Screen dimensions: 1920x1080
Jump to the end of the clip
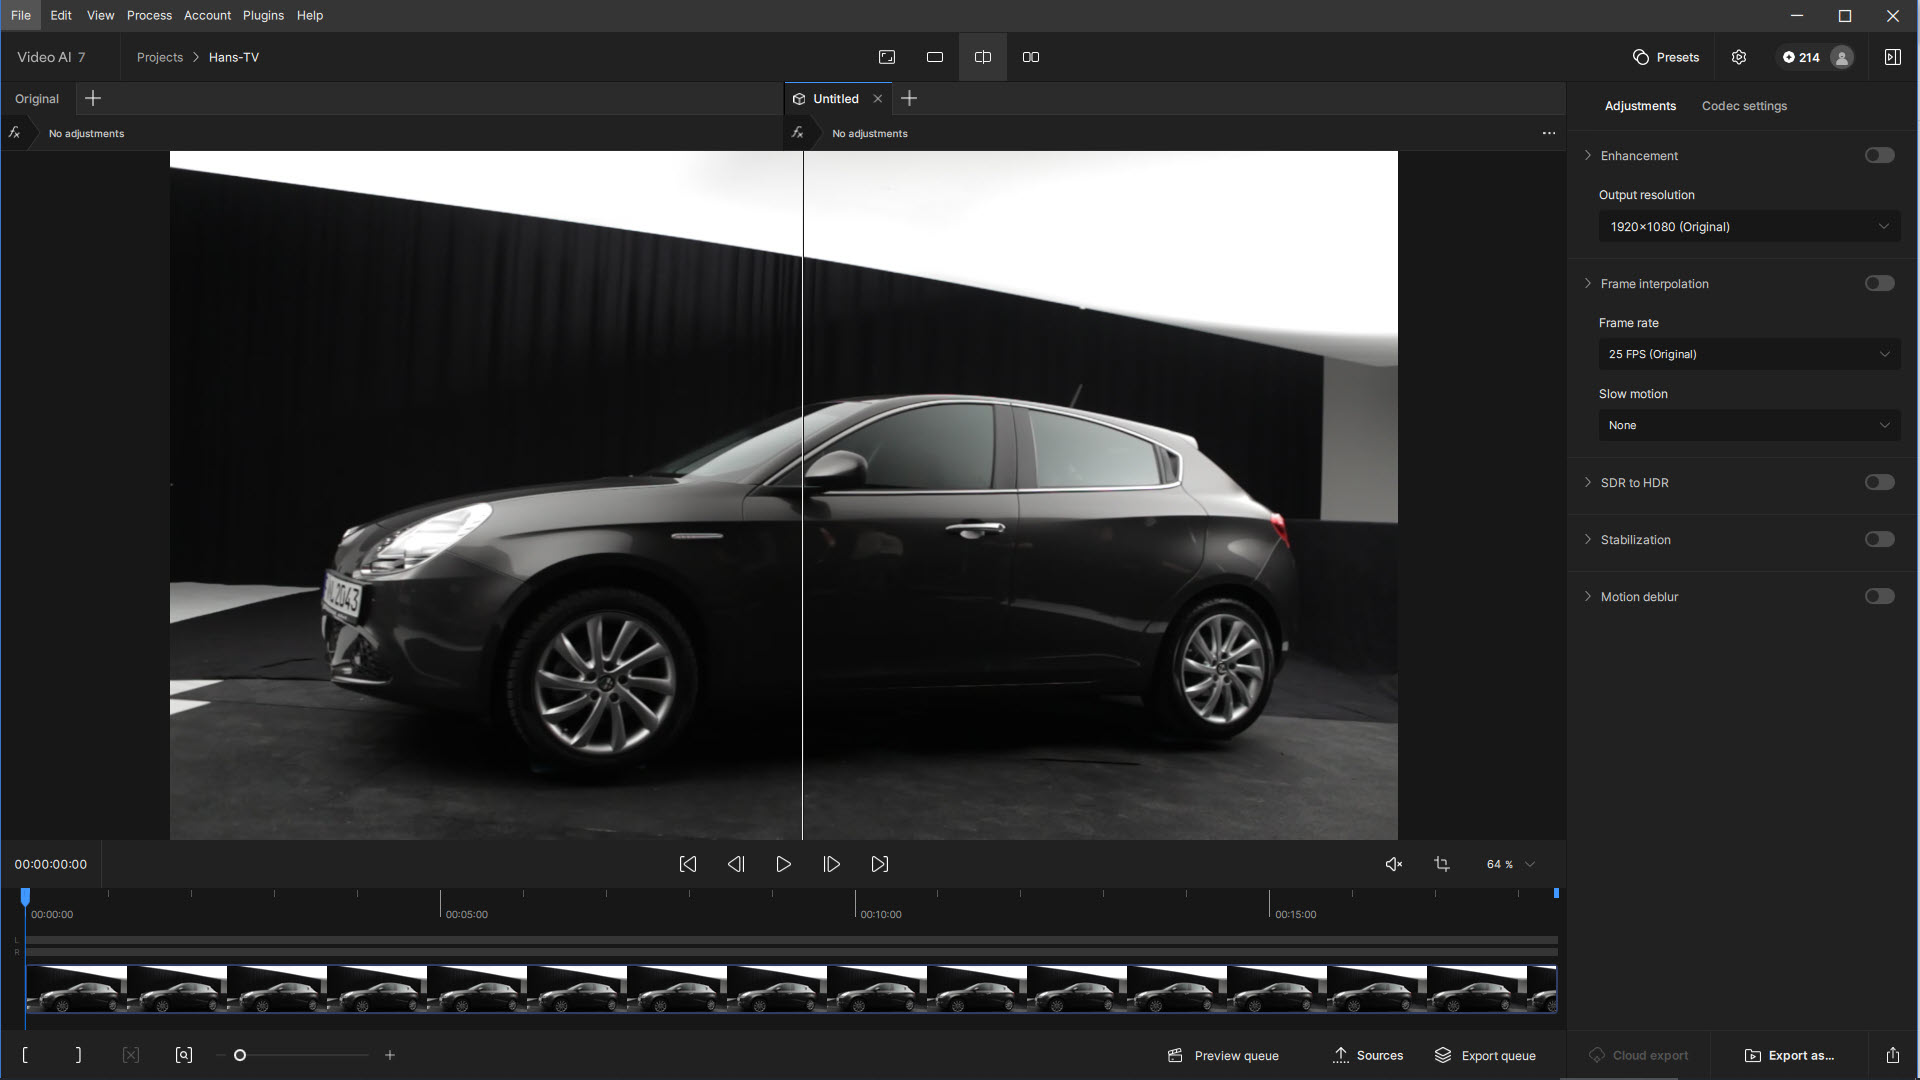[x=880, y=864]
